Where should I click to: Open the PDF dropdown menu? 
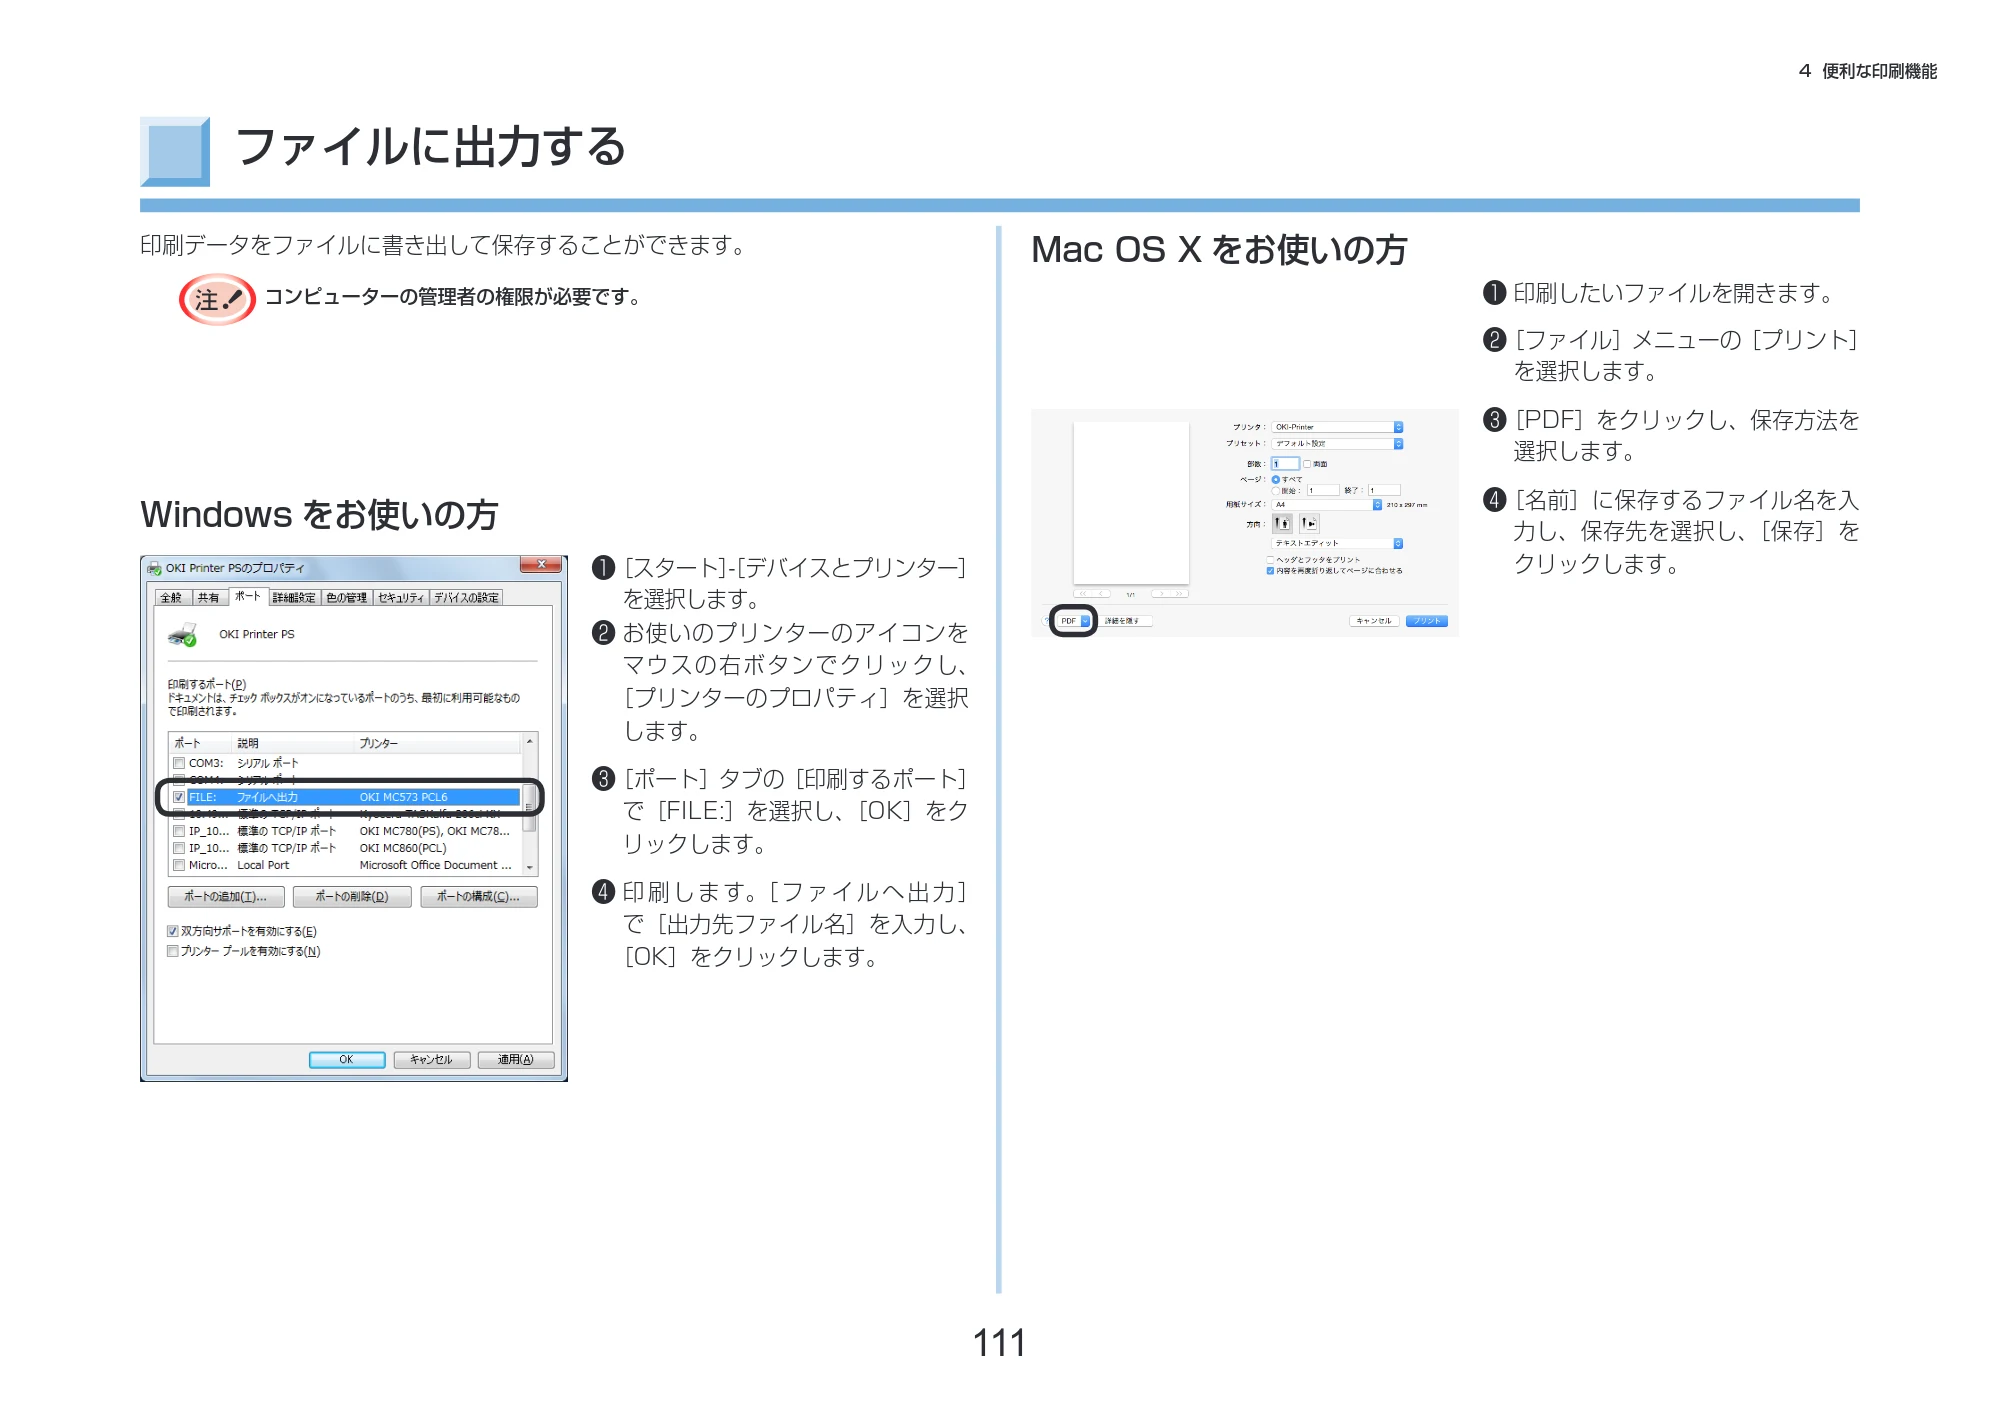(x=1074, y=621)
